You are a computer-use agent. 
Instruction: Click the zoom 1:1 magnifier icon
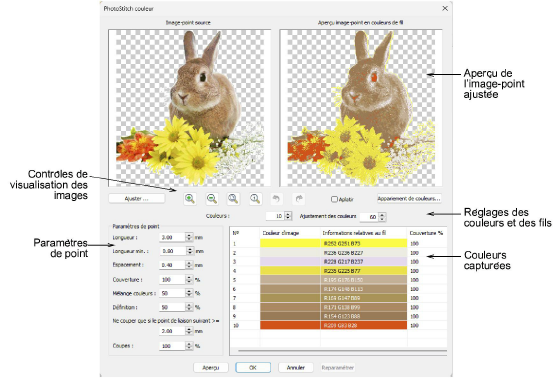pyautogui.click(x=255, y=199)
